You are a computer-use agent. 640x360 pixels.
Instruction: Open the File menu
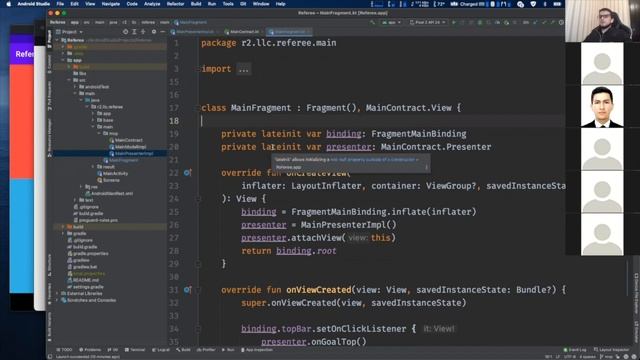(x=60, y=4)
